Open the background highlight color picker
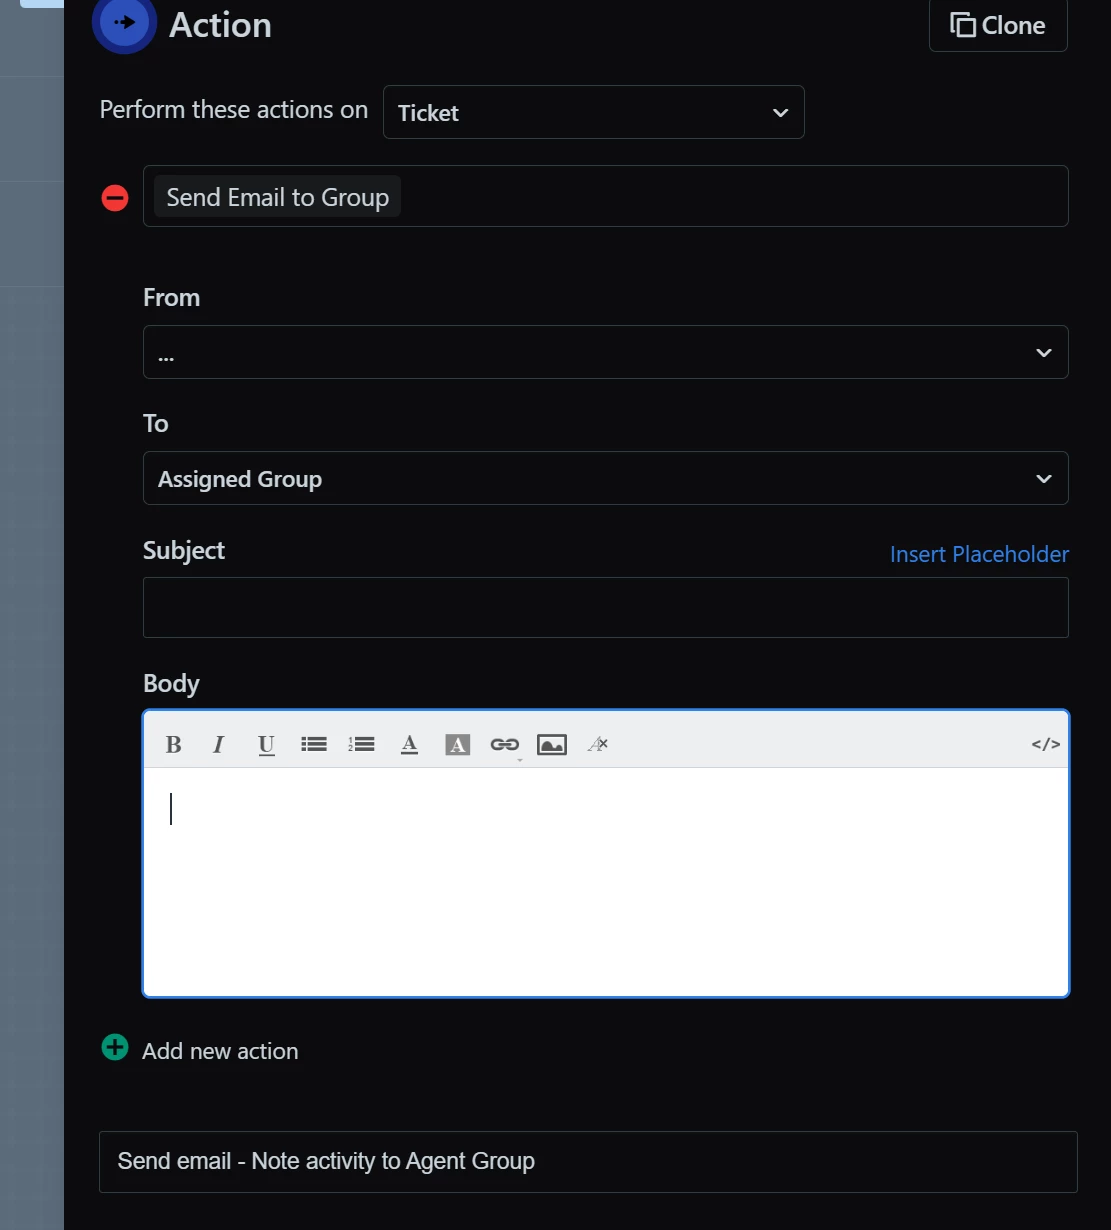1111x1230 pixels. click(457, 744)
